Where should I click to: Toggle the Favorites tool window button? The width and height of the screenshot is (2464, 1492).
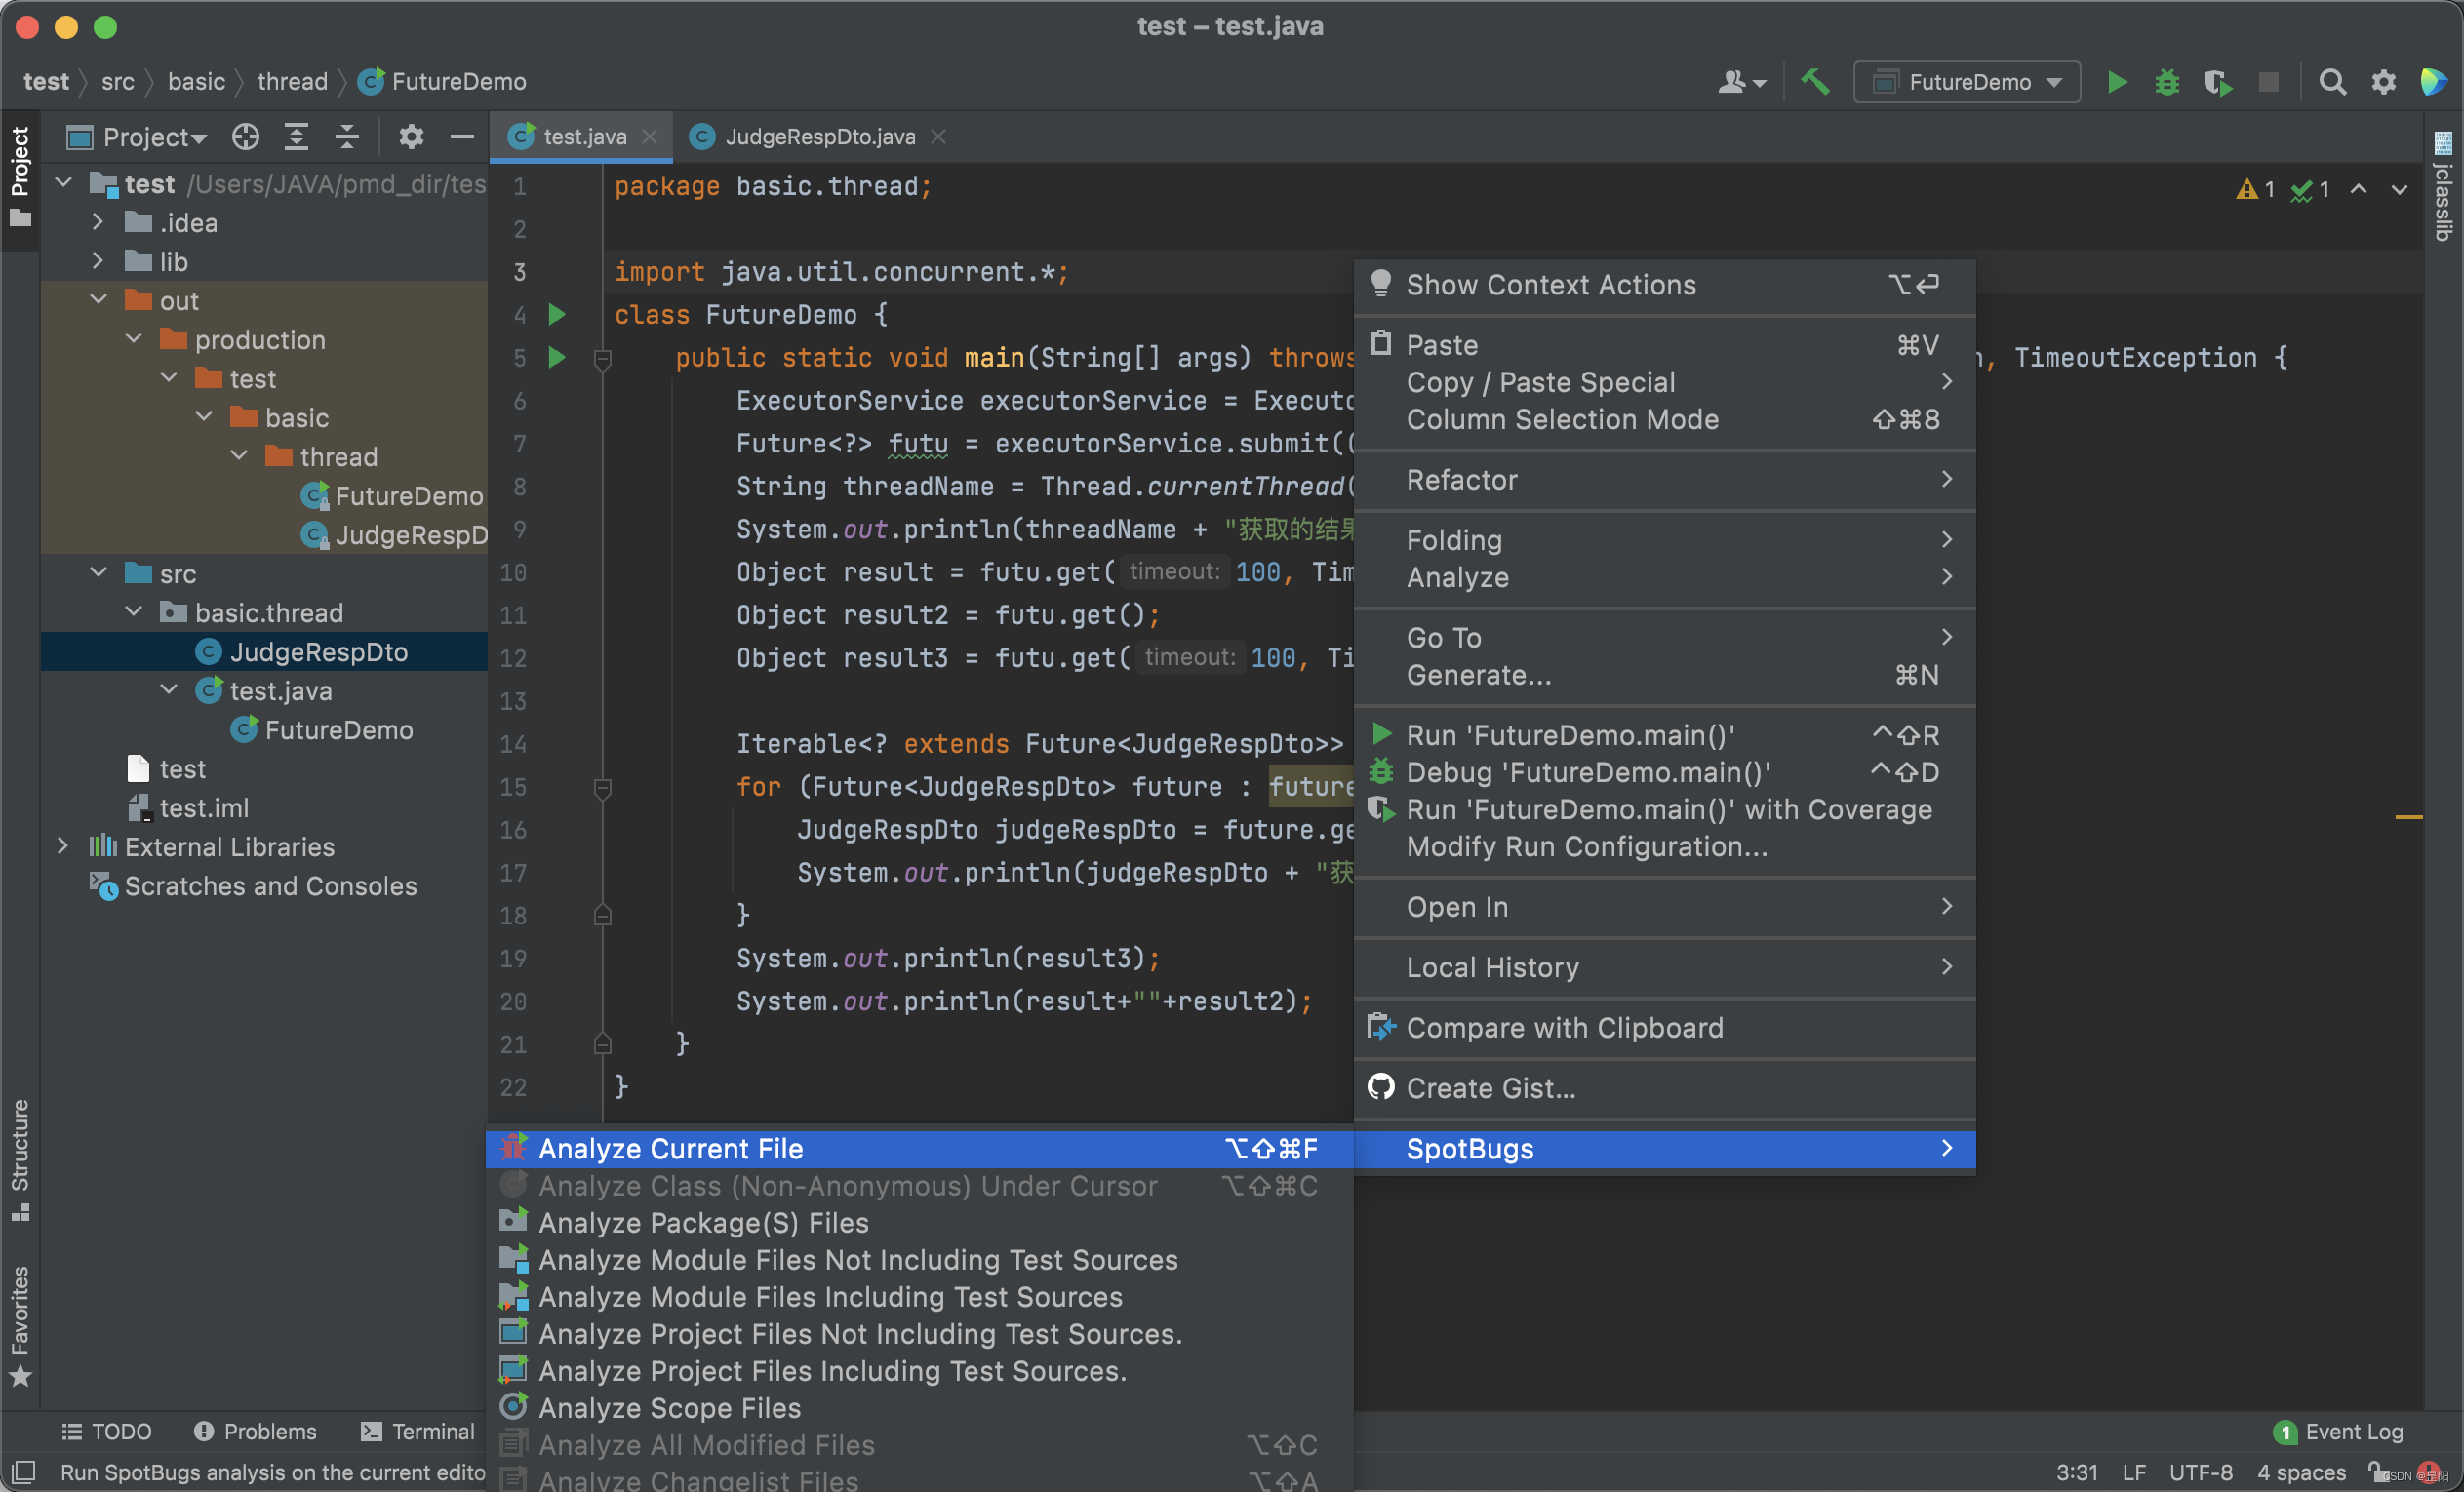[x=20, y=1326]
